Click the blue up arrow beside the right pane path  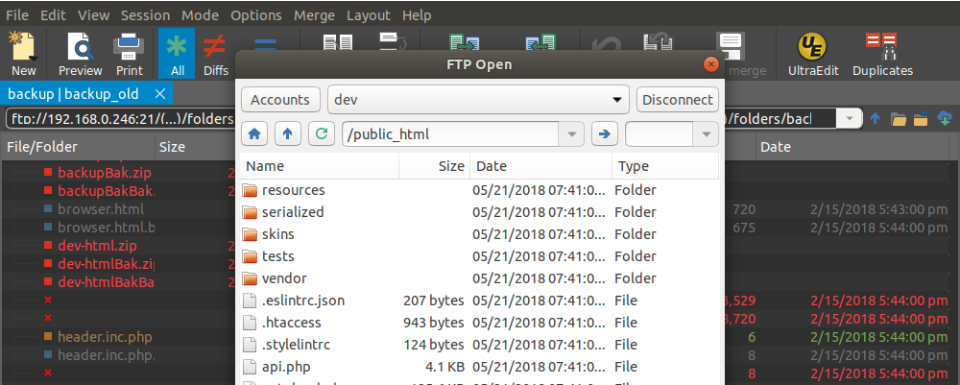(x=876, y=118)
